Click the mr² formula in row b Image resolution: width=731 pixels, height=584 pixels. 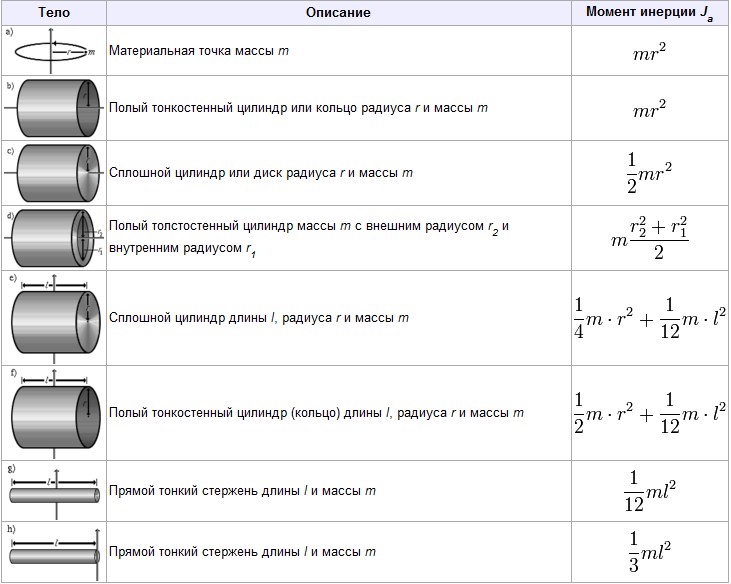pos(650,110)
